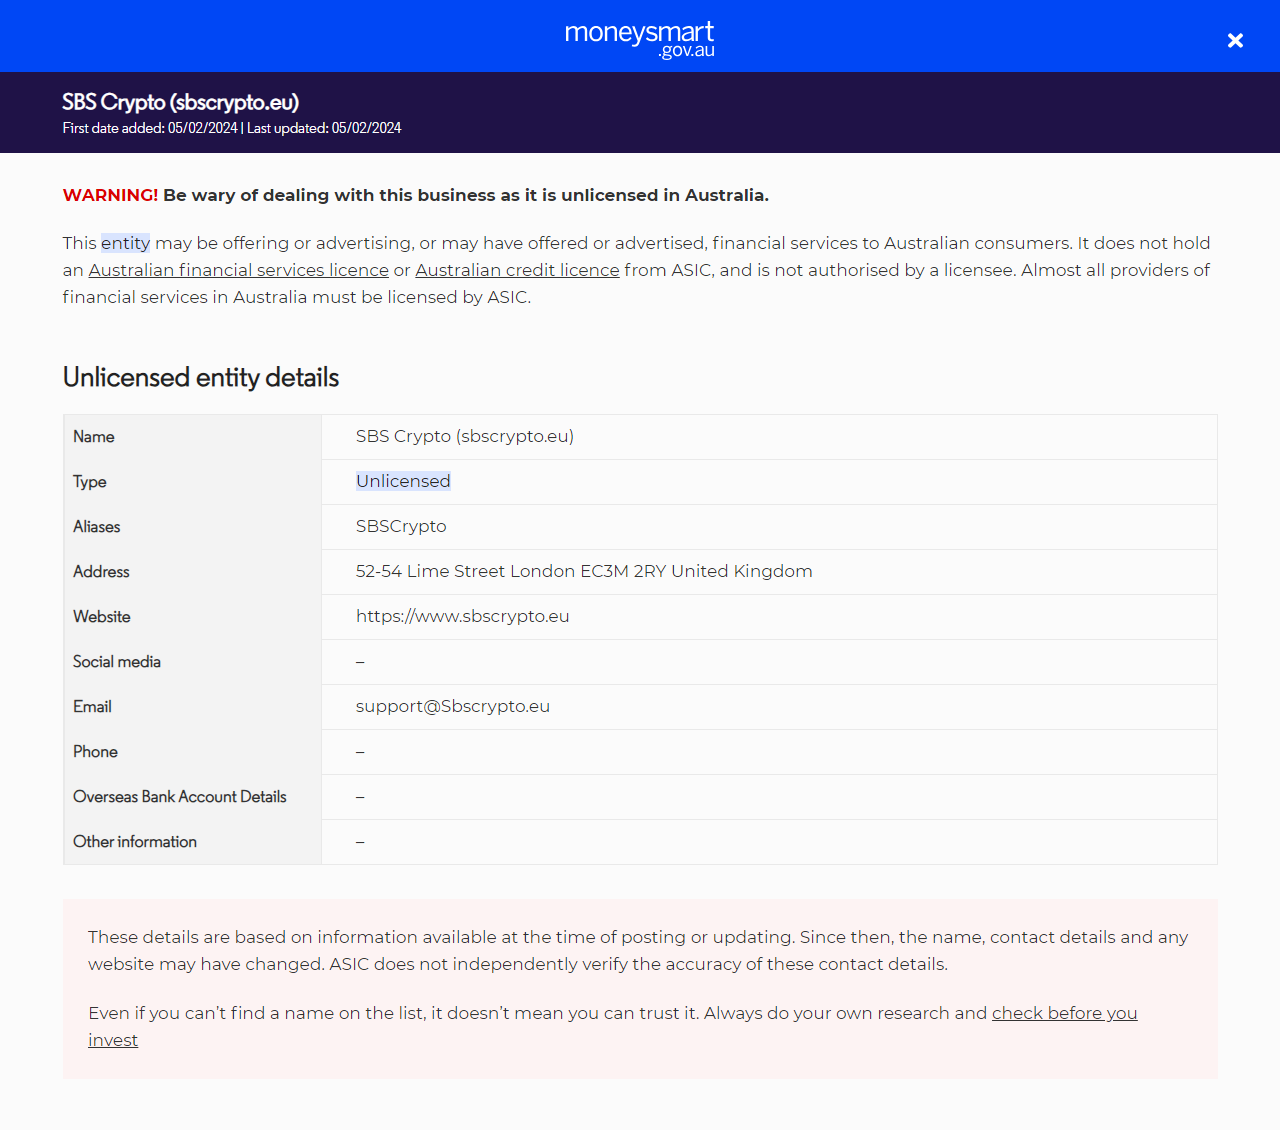1280x1130 pixels.
Task: Click the first date added text
Action: click(x=150, y=128)
